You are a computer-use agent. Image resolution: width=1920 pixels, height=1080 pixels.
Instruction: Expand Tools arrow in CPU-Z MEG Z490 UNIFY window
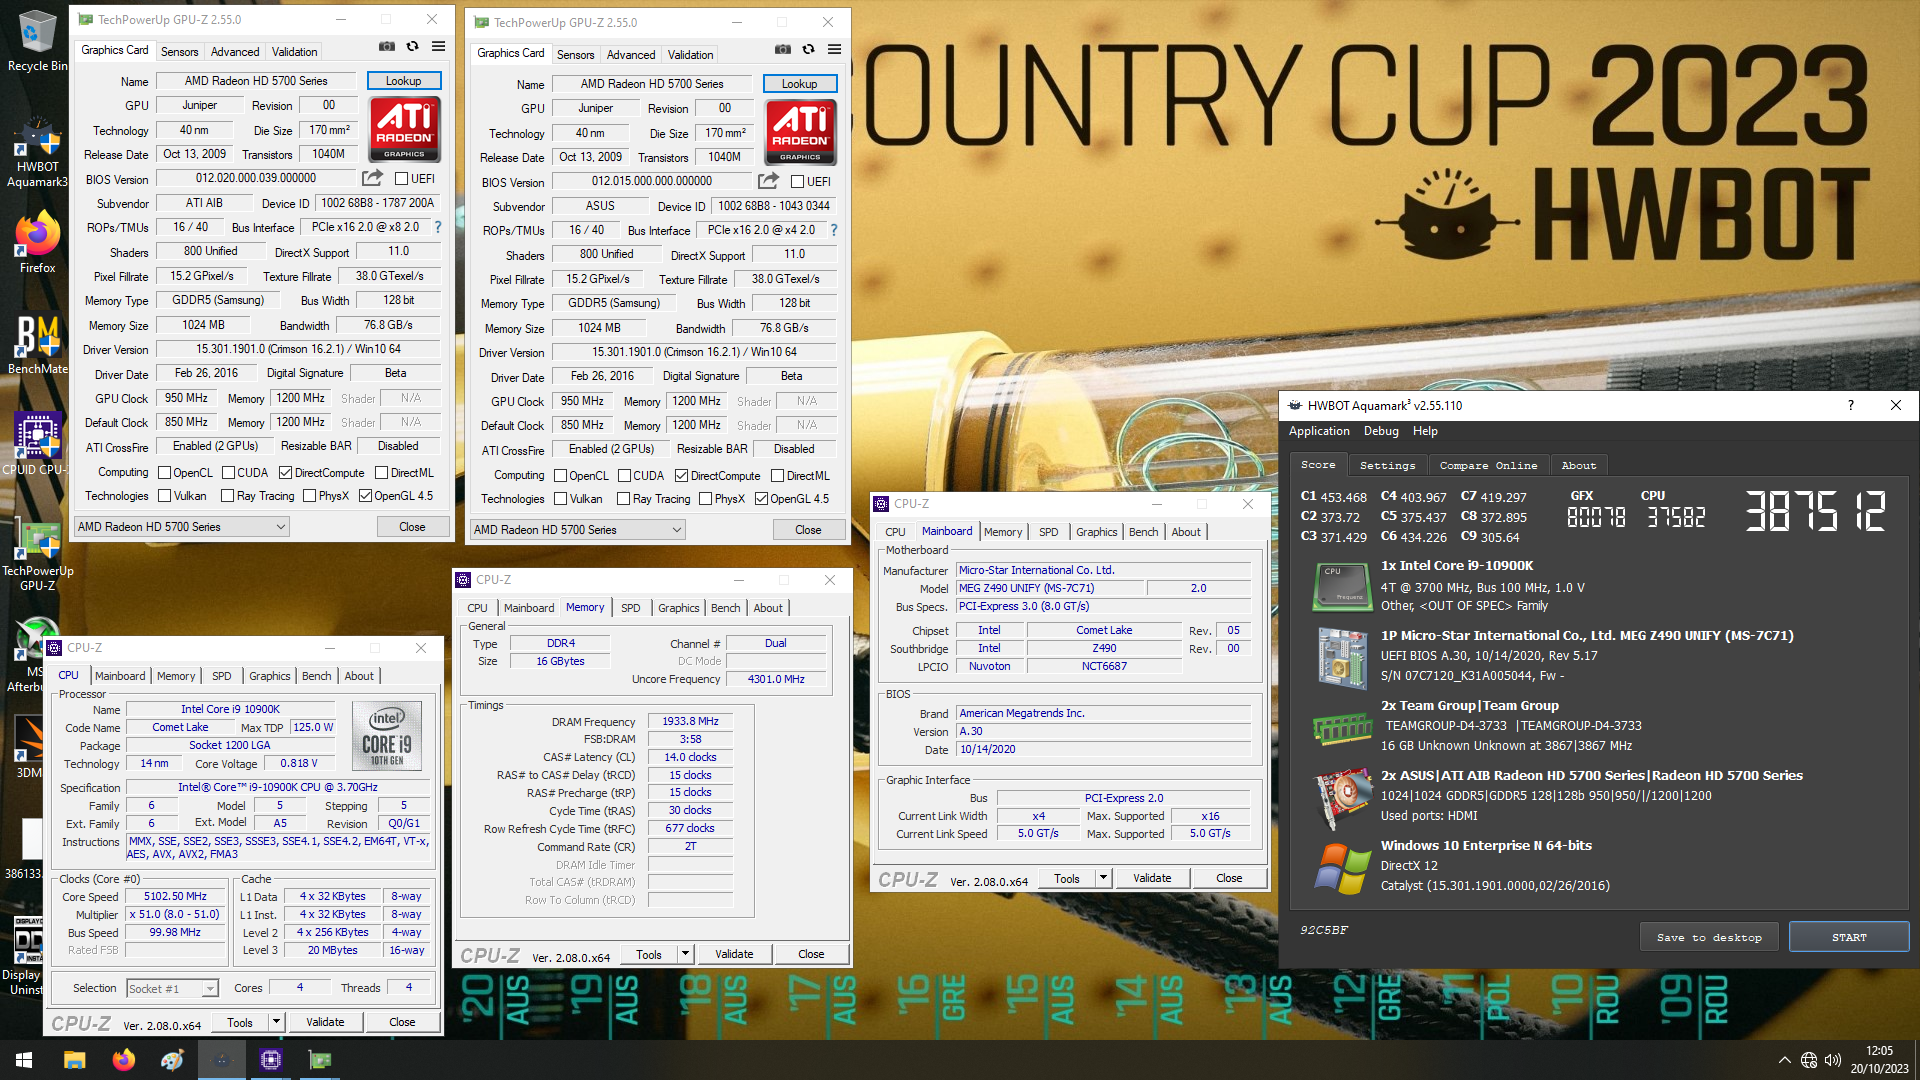click(1104, 877)
